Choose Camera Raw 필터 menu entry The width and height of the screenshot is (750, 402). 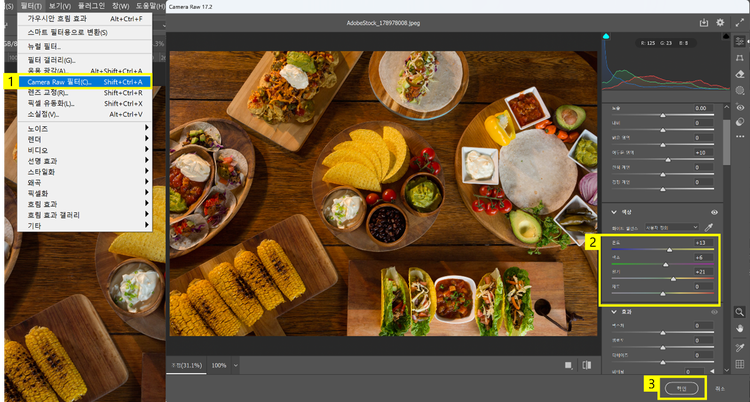[x=85, y=82]
